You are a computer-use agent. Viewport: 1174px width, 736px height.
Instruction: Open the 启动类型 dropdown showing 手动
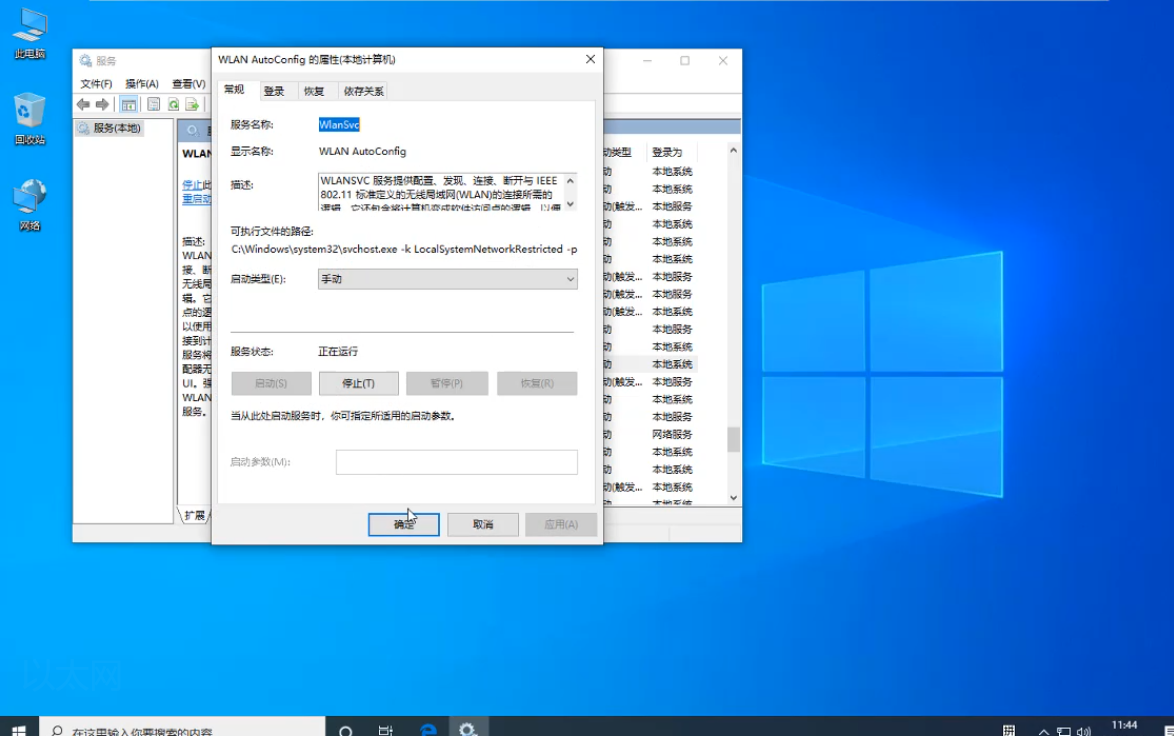click(569, 279)
